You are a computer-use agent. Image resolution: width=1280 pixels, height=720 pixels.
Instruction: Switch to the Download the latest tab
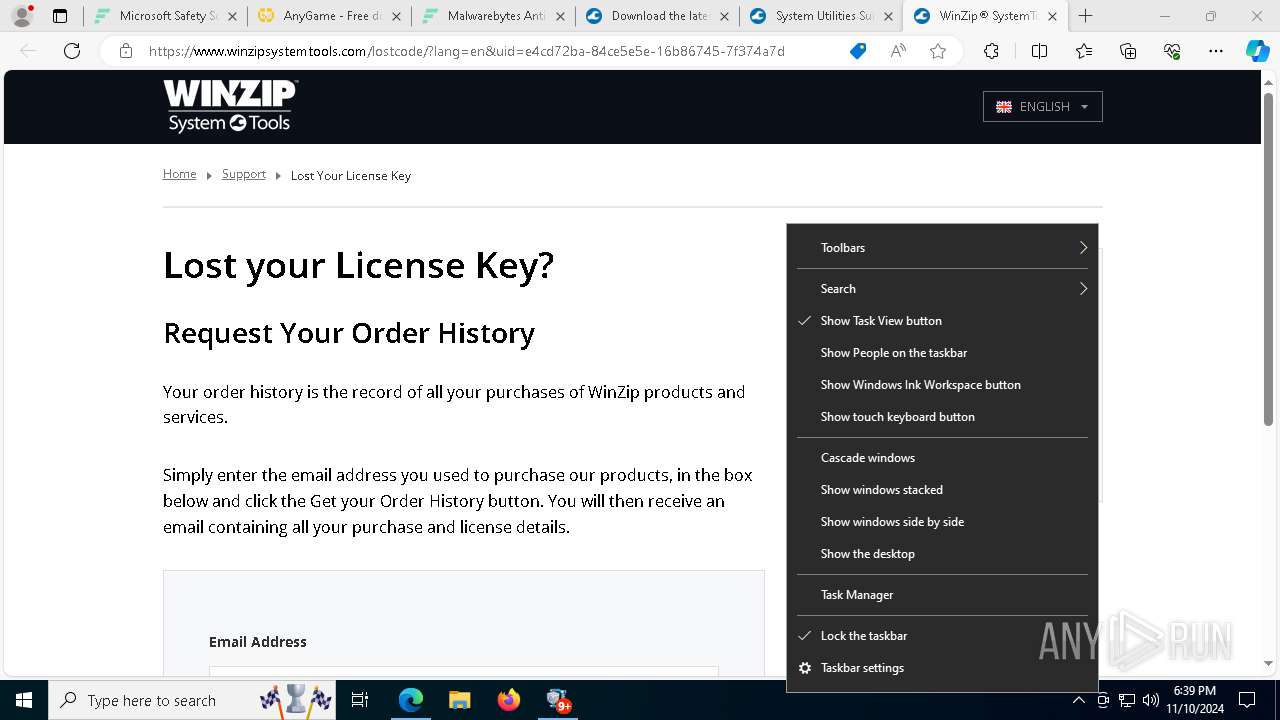[657, 16]
